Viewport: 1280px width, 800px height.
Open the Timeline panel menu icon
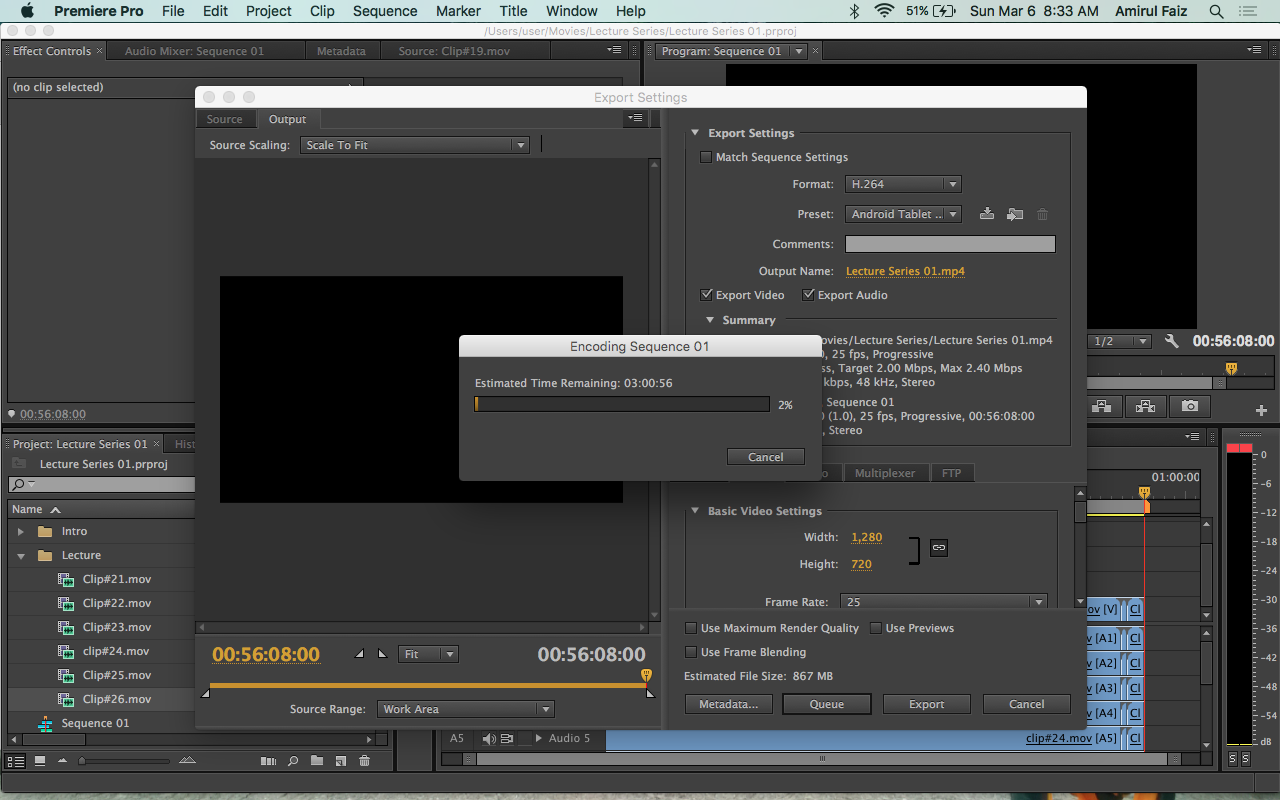coord(1193,437)
